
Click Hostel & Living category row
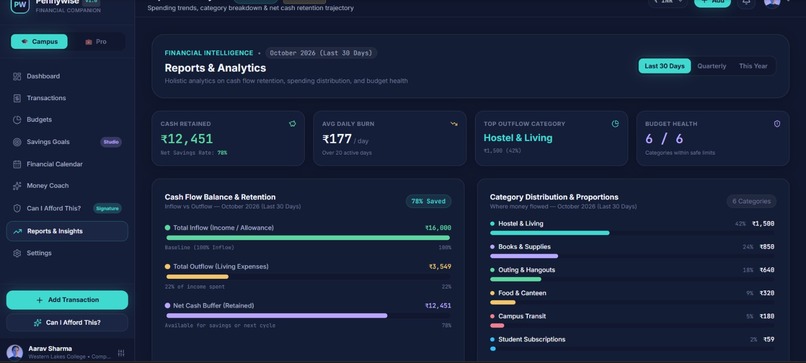click(x=632, y=228)
